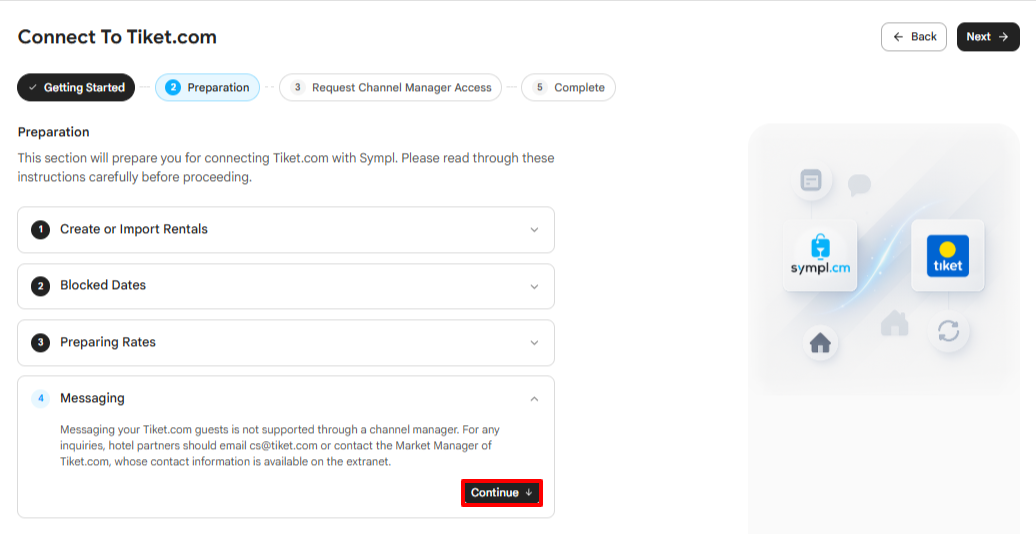Image resolution: width=1036 pixels, height=534 pixels.
Task: Click the Next button
Action: pos(988,37)
